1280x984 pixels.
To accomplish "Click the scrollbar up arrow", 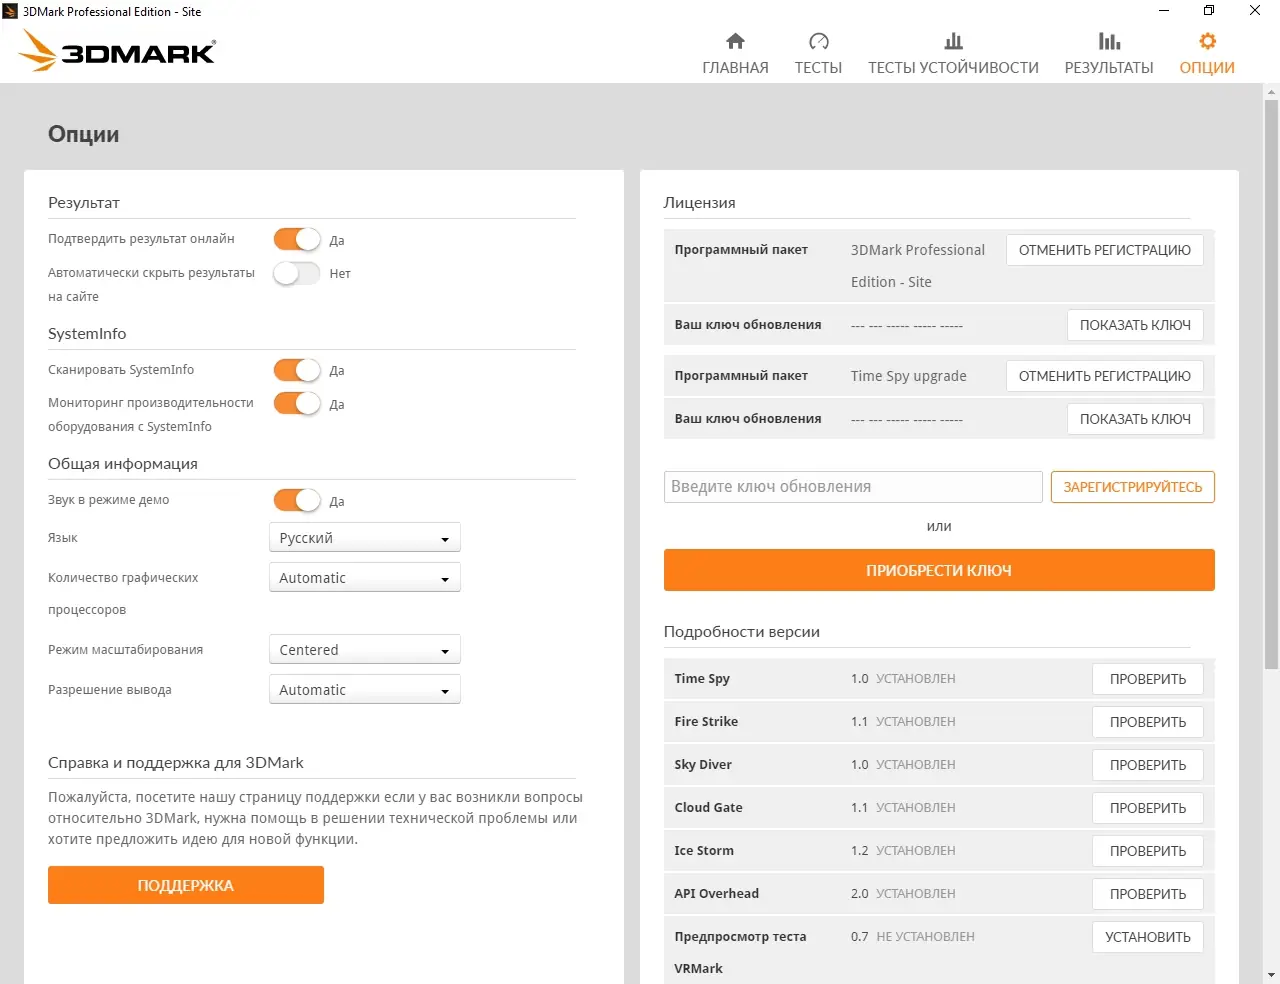I will click(1271, 92).
